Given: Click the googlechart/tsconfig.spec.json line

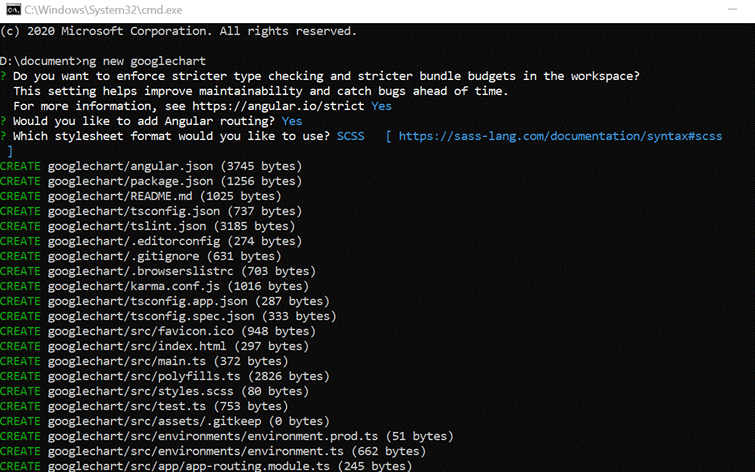Looking at the screenshot, I should [x=169, y=316].
